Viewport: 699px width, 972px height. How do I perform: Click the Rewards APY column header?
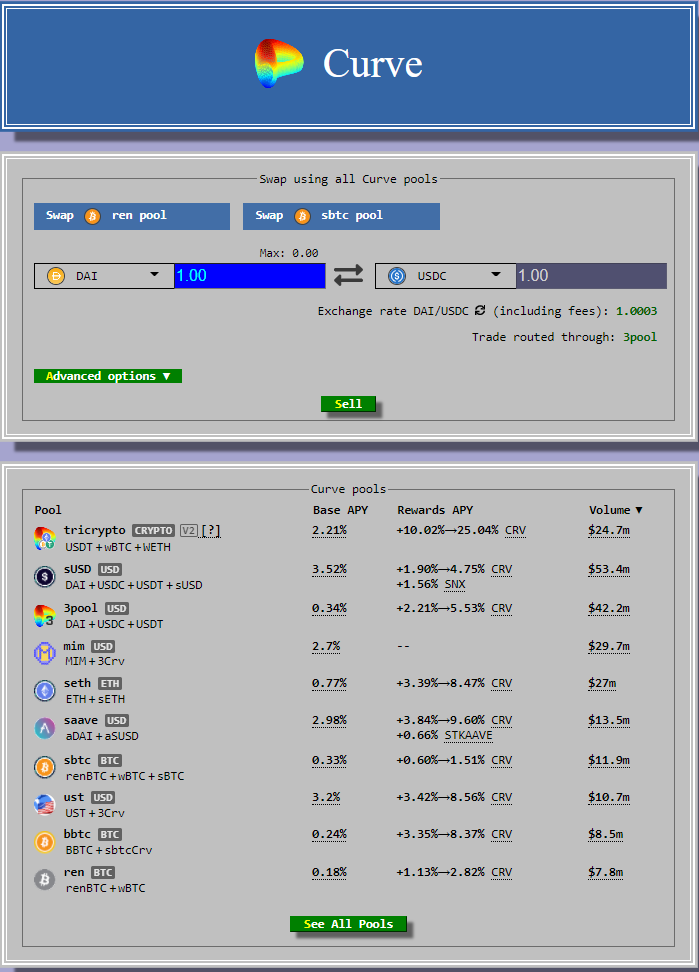[x=435, y=510]
